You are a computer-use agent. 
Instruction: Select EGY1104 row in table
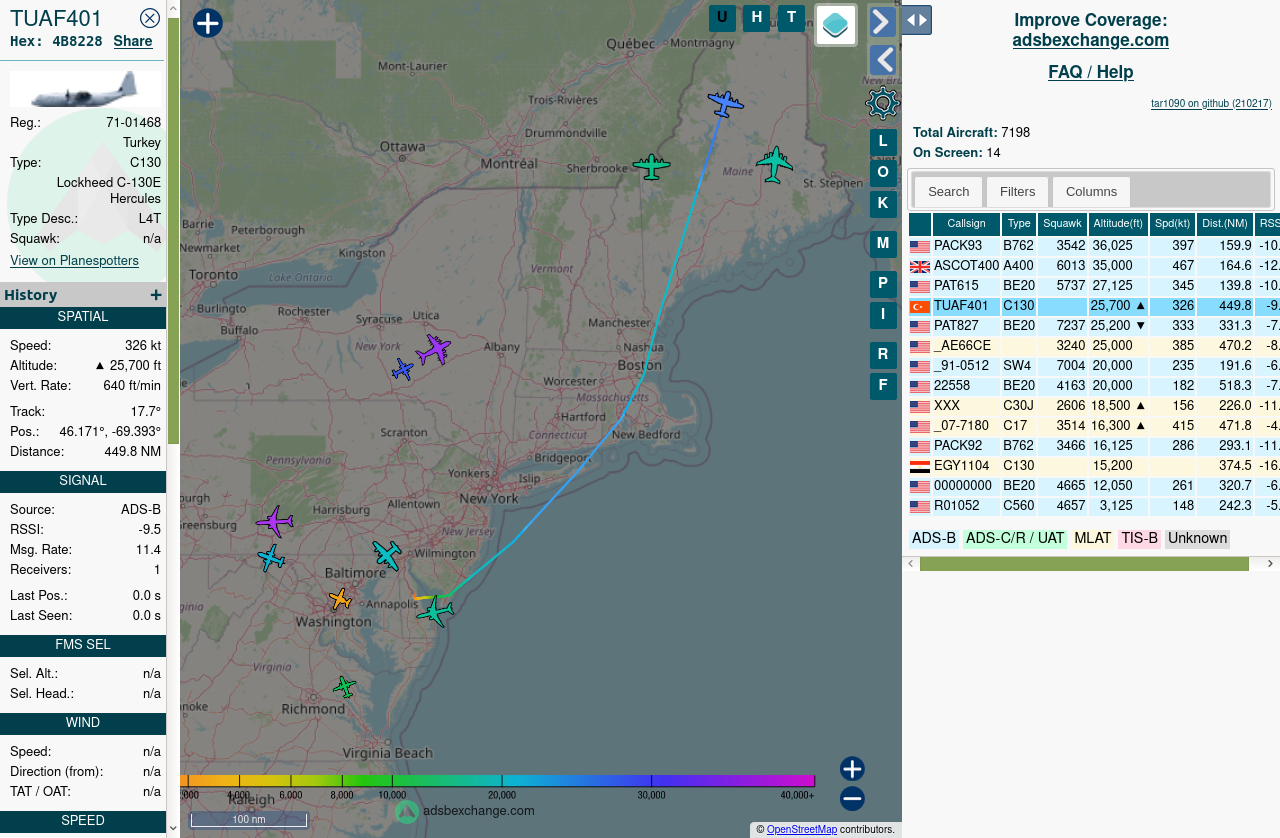point(1094,466)
